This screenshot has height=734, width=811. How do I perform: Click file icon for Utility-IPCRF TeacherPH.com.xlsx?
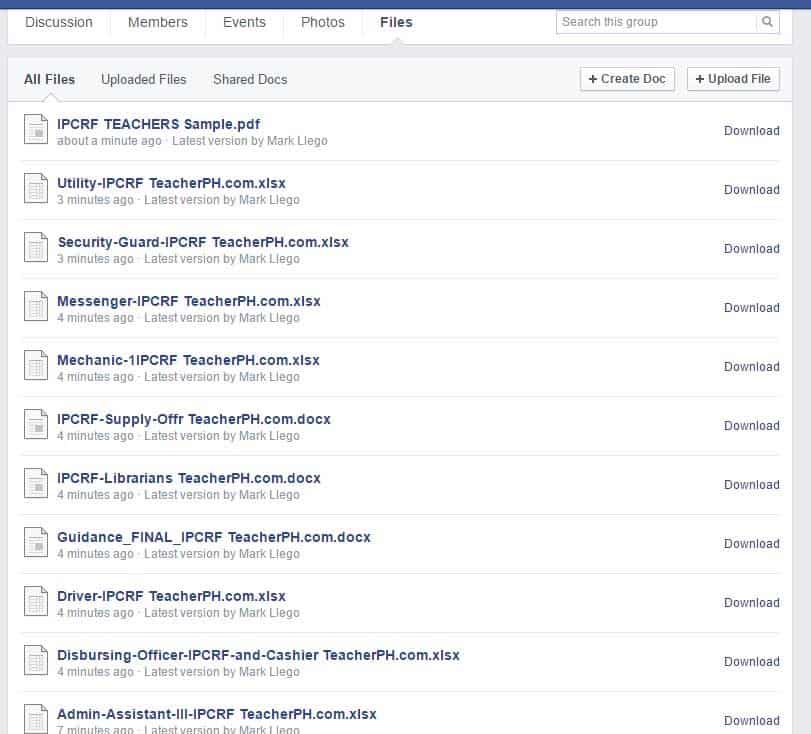pyautogui.click(x=36, y=188)
